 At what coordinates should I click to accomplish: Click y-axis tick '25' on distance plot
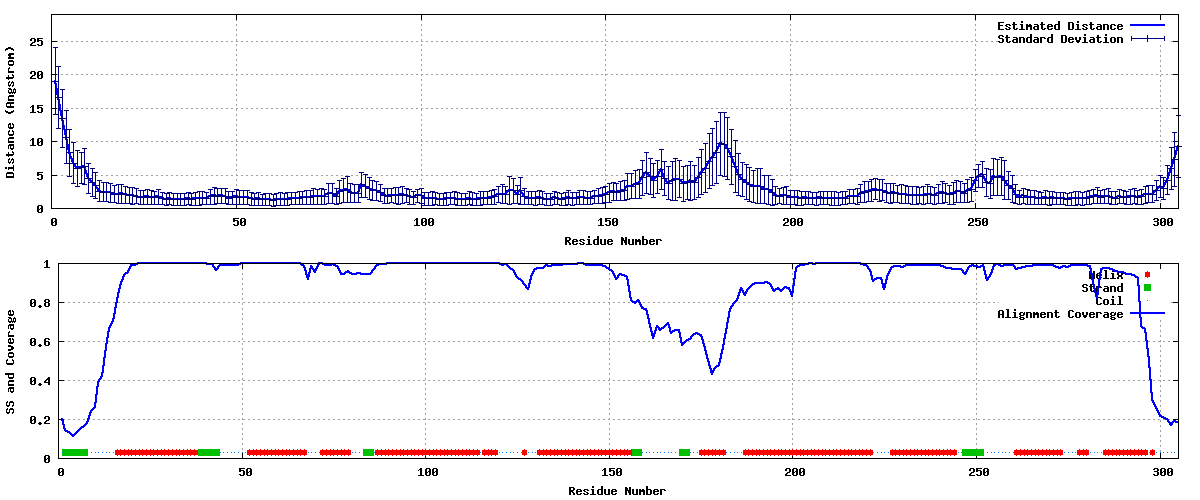point(37,42)
